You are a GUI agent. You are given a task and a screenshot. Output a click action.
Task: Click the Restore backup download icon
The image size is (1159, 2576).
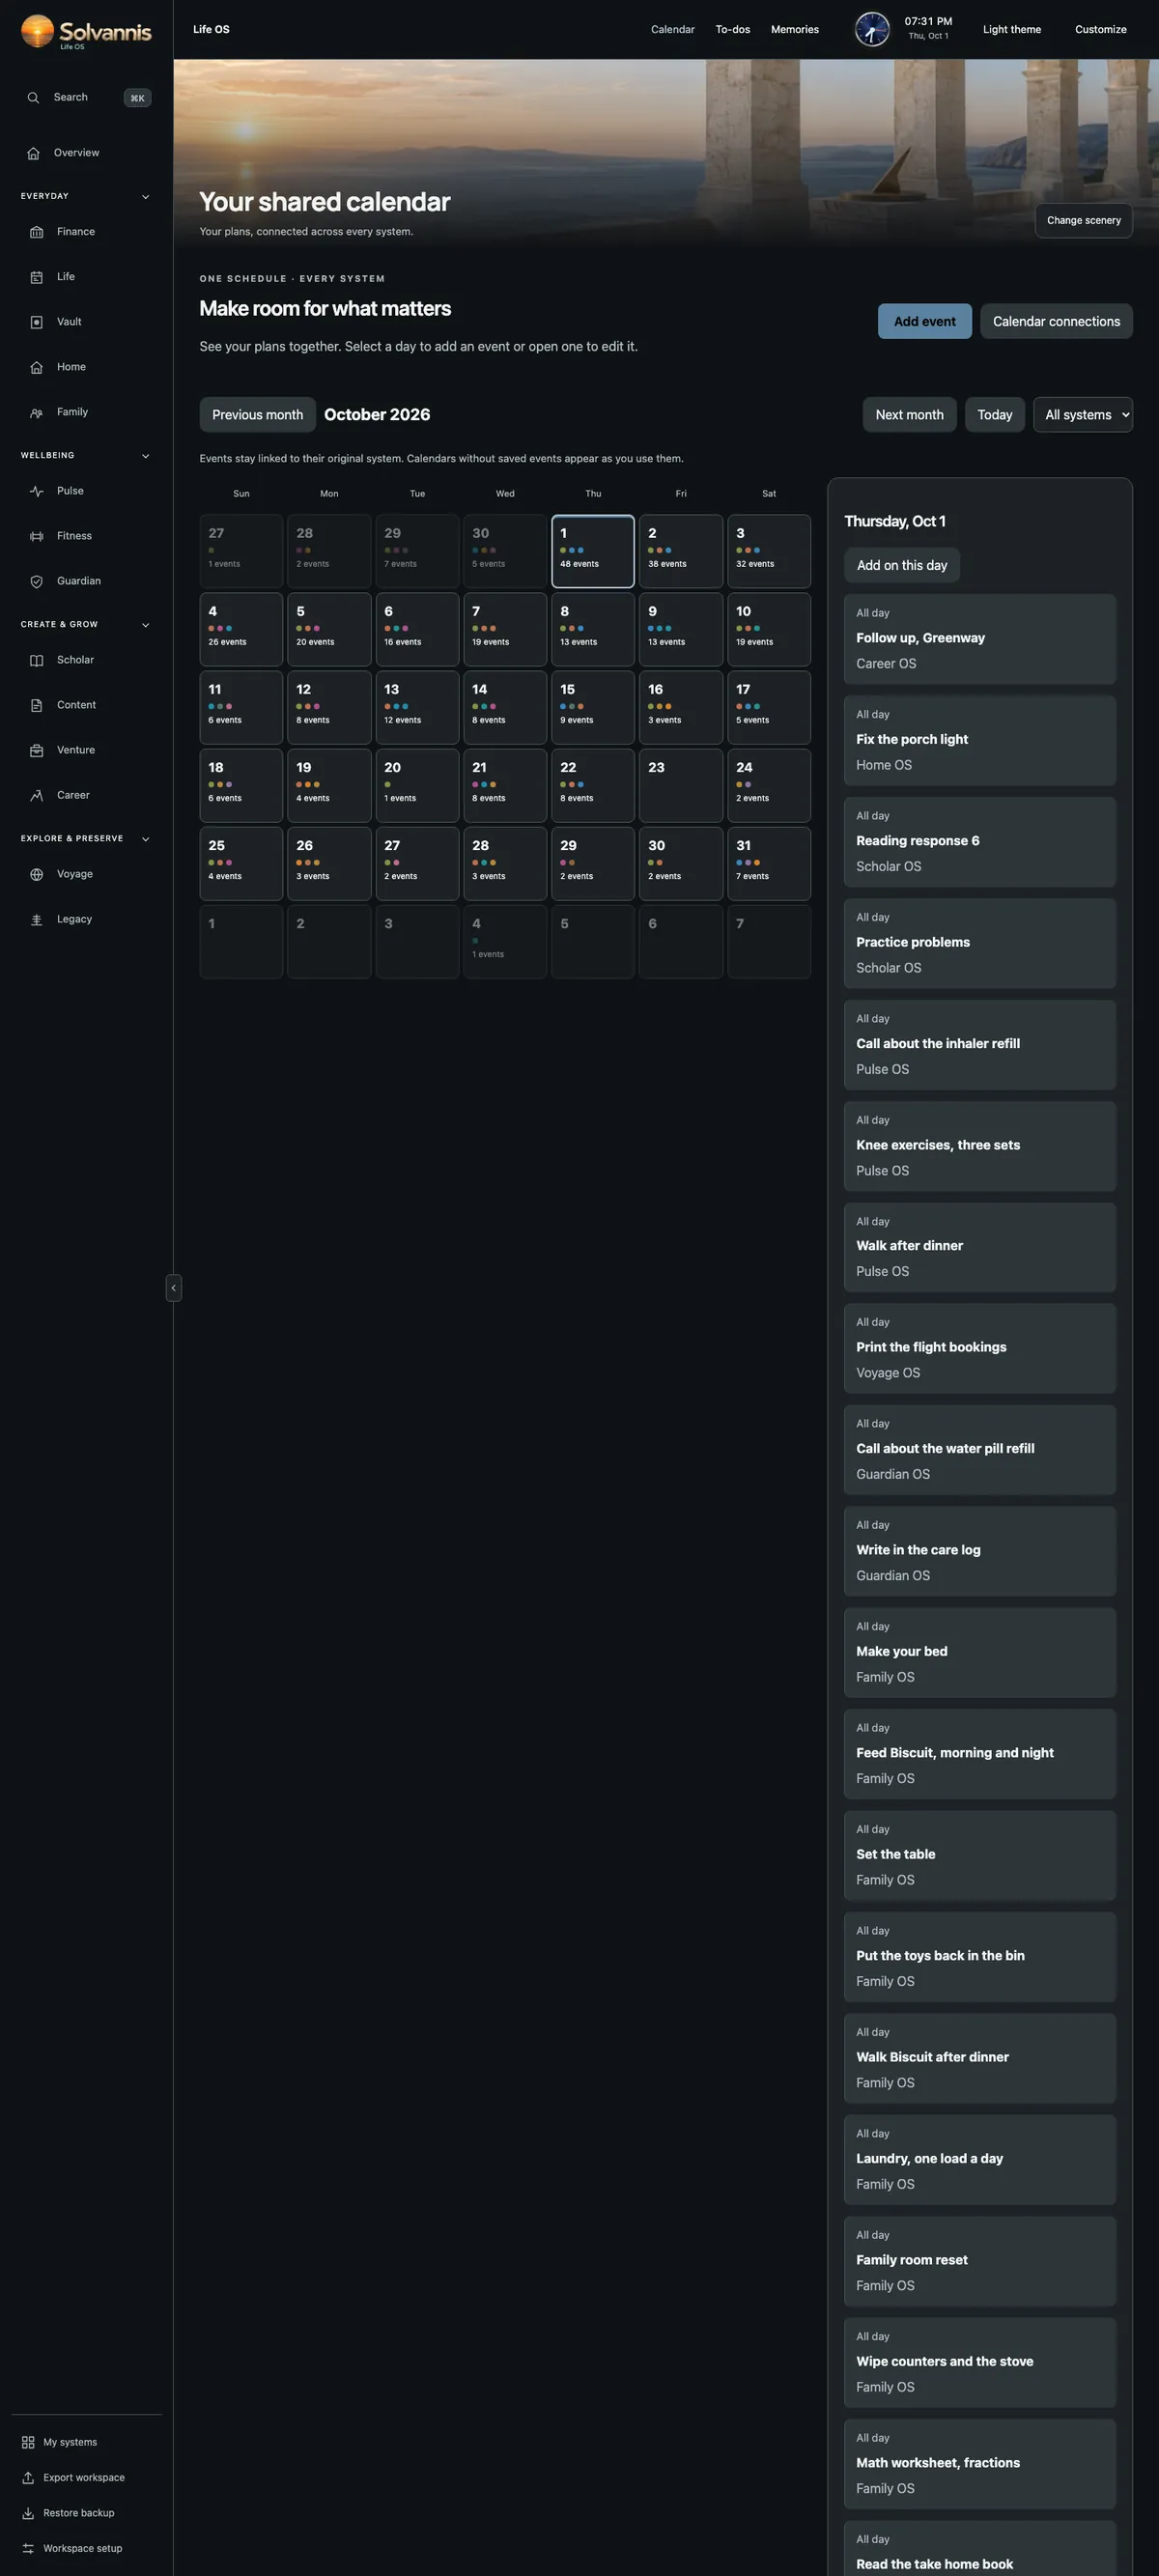pos(28,2513)
